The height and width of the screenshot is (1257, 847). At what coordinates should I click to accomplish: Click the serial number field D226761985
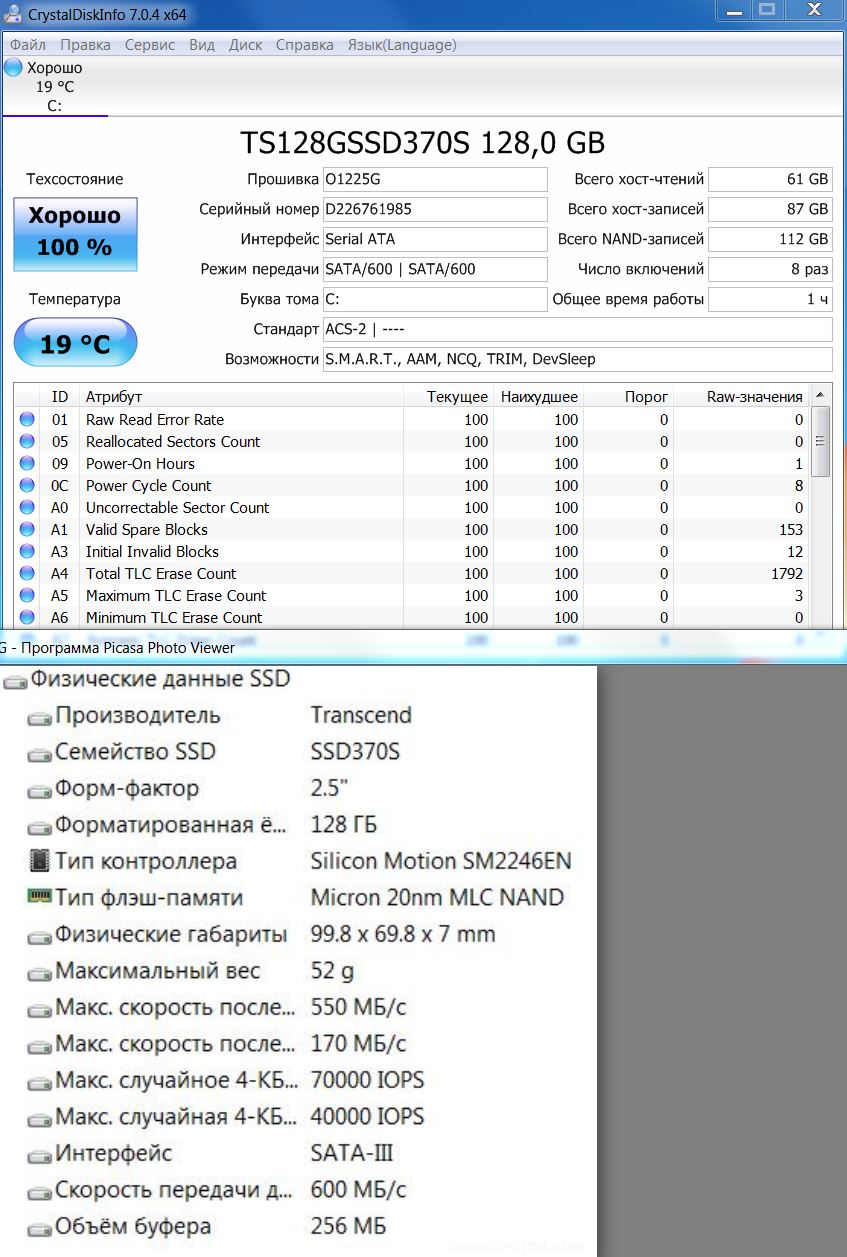[435, 209]
